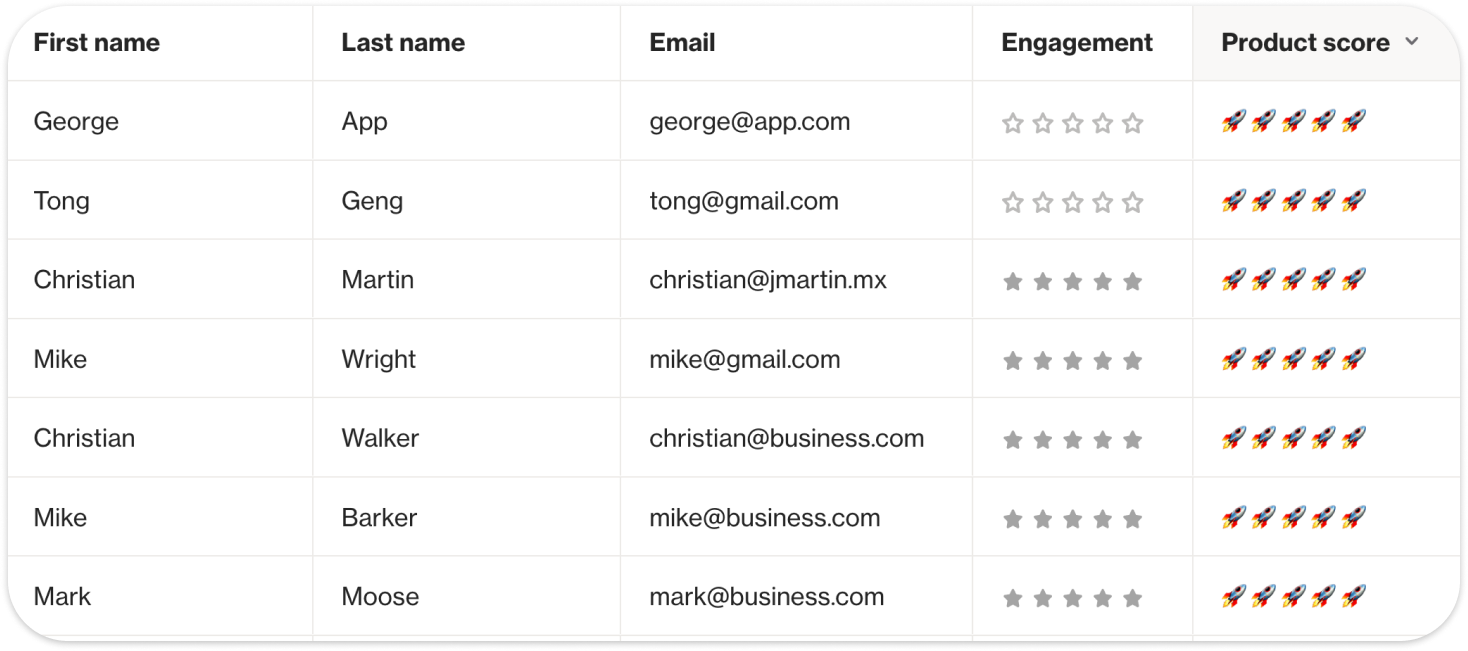The image size is (1468, 651).
Task: Click the third rocket for Christian Walker
Action: click(1293, 438)
